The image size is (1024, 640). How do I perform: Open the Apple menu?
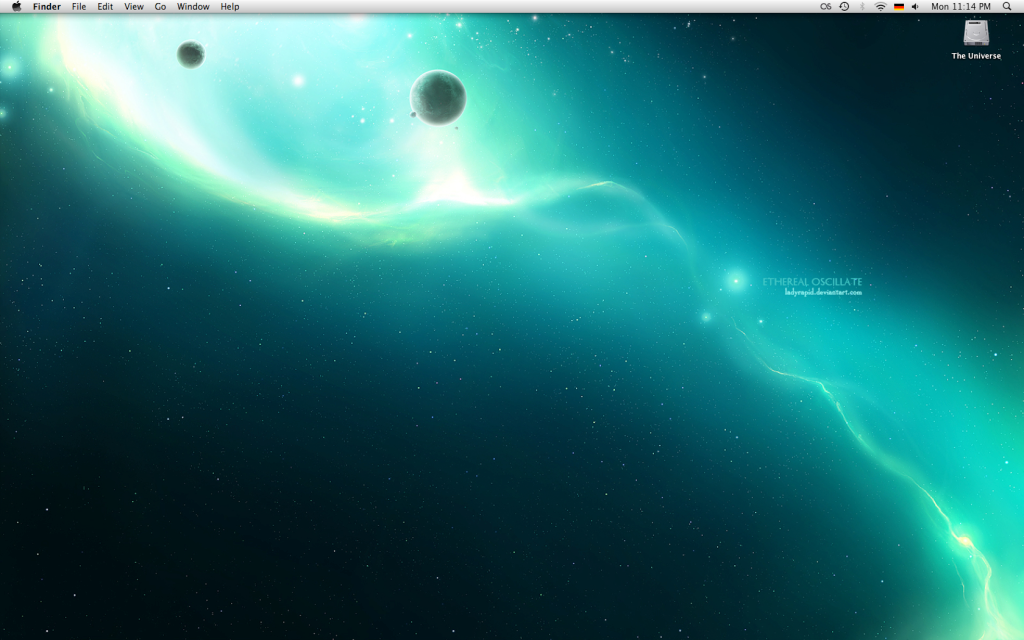coord(16,7)
